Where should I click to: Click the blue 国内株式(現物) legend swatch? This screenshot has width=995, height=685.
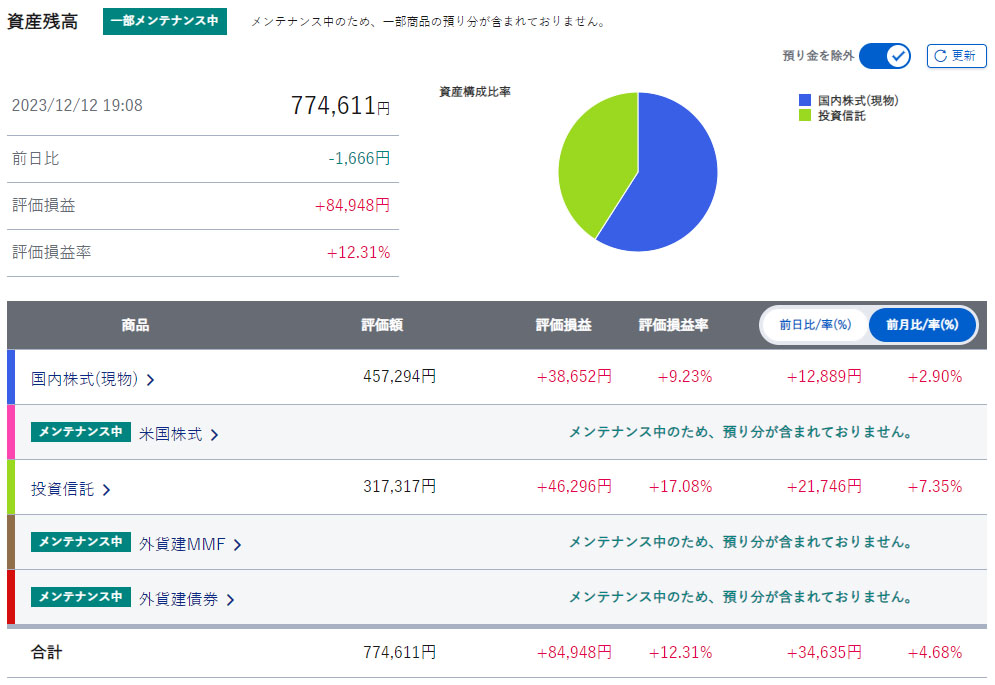click(805, 101)
